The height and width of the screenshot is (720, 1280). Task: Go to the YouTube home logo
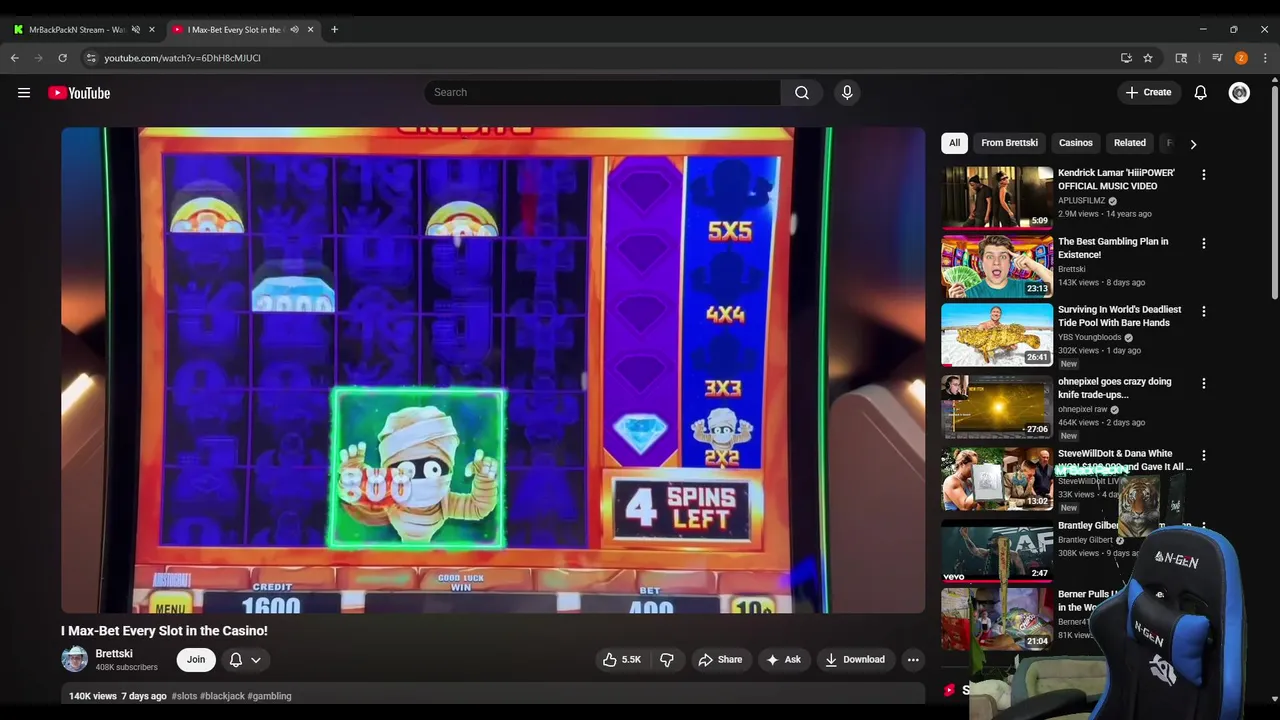click(79, 93)
